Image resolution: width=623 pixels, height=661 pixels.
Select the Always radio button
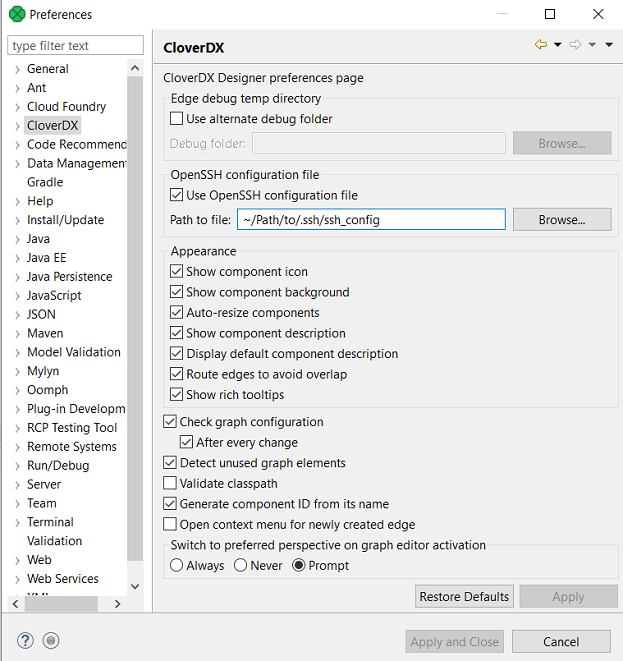pyautogui.click(x=176, y=565)
